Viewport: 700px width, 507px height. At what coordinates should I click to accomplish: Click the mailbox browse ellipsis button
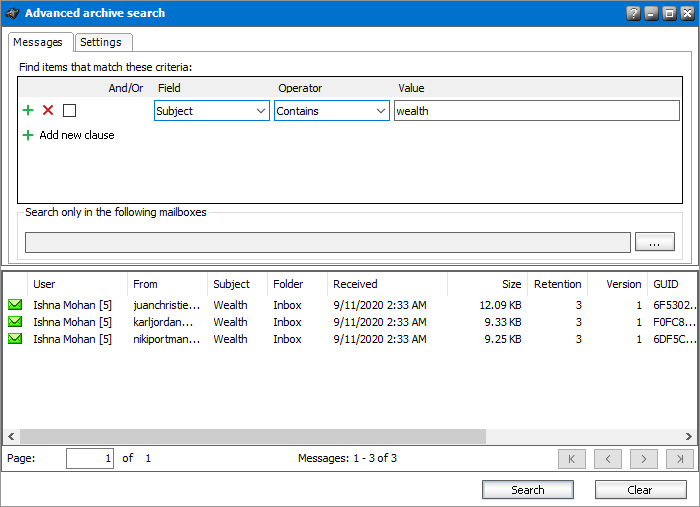click(x=655, y=242)
